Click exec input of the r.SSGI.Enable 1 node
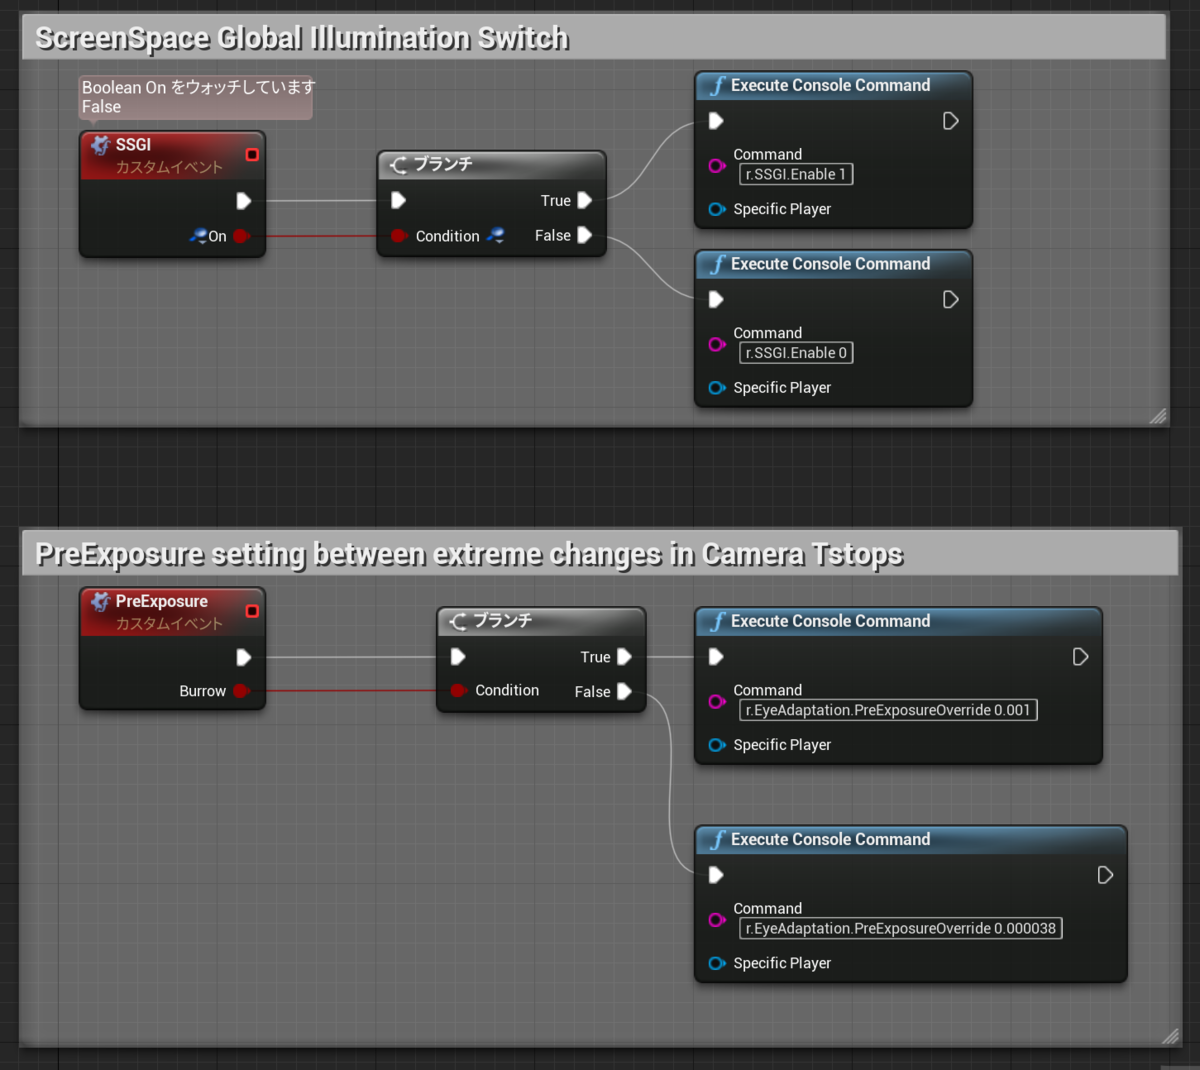The width and height of the screenshot is (1200, 1070). click(716, 121)
